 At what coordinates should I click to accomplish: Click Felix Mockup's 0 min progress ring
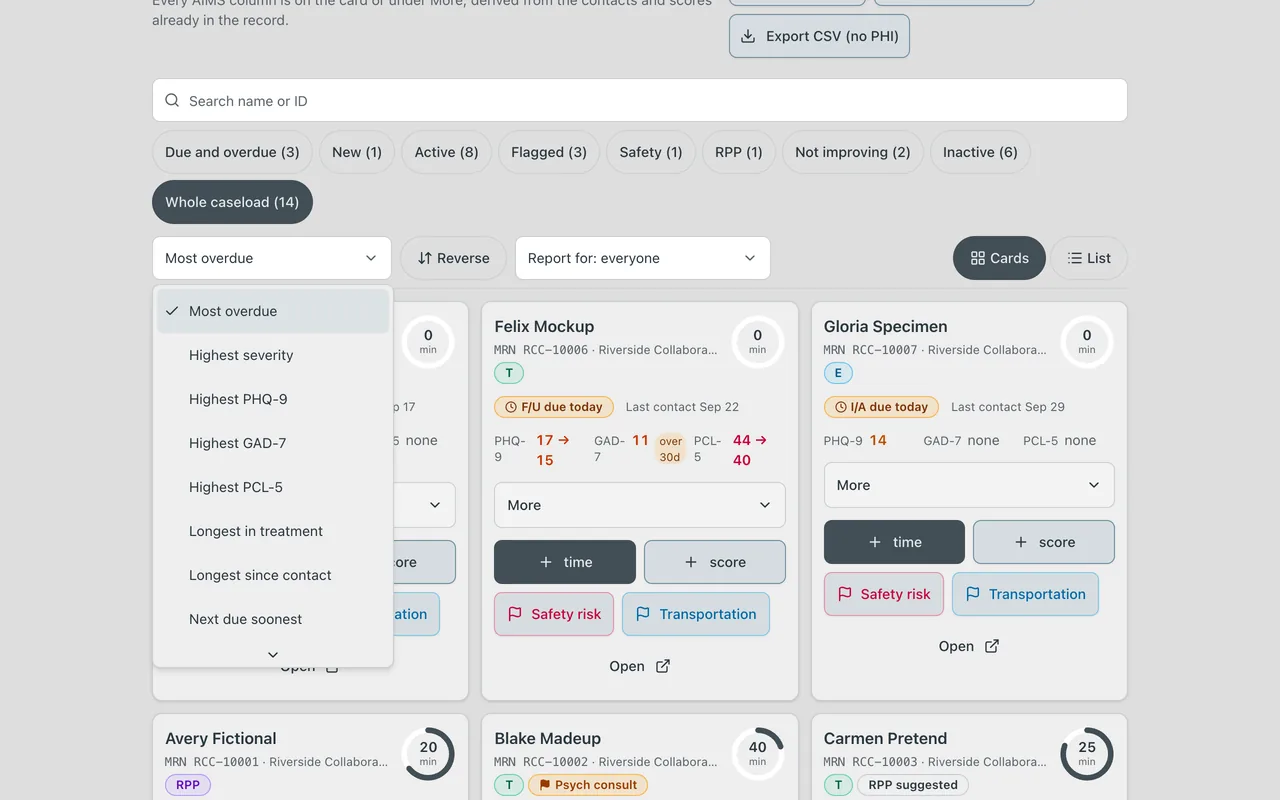coord(758,342)
